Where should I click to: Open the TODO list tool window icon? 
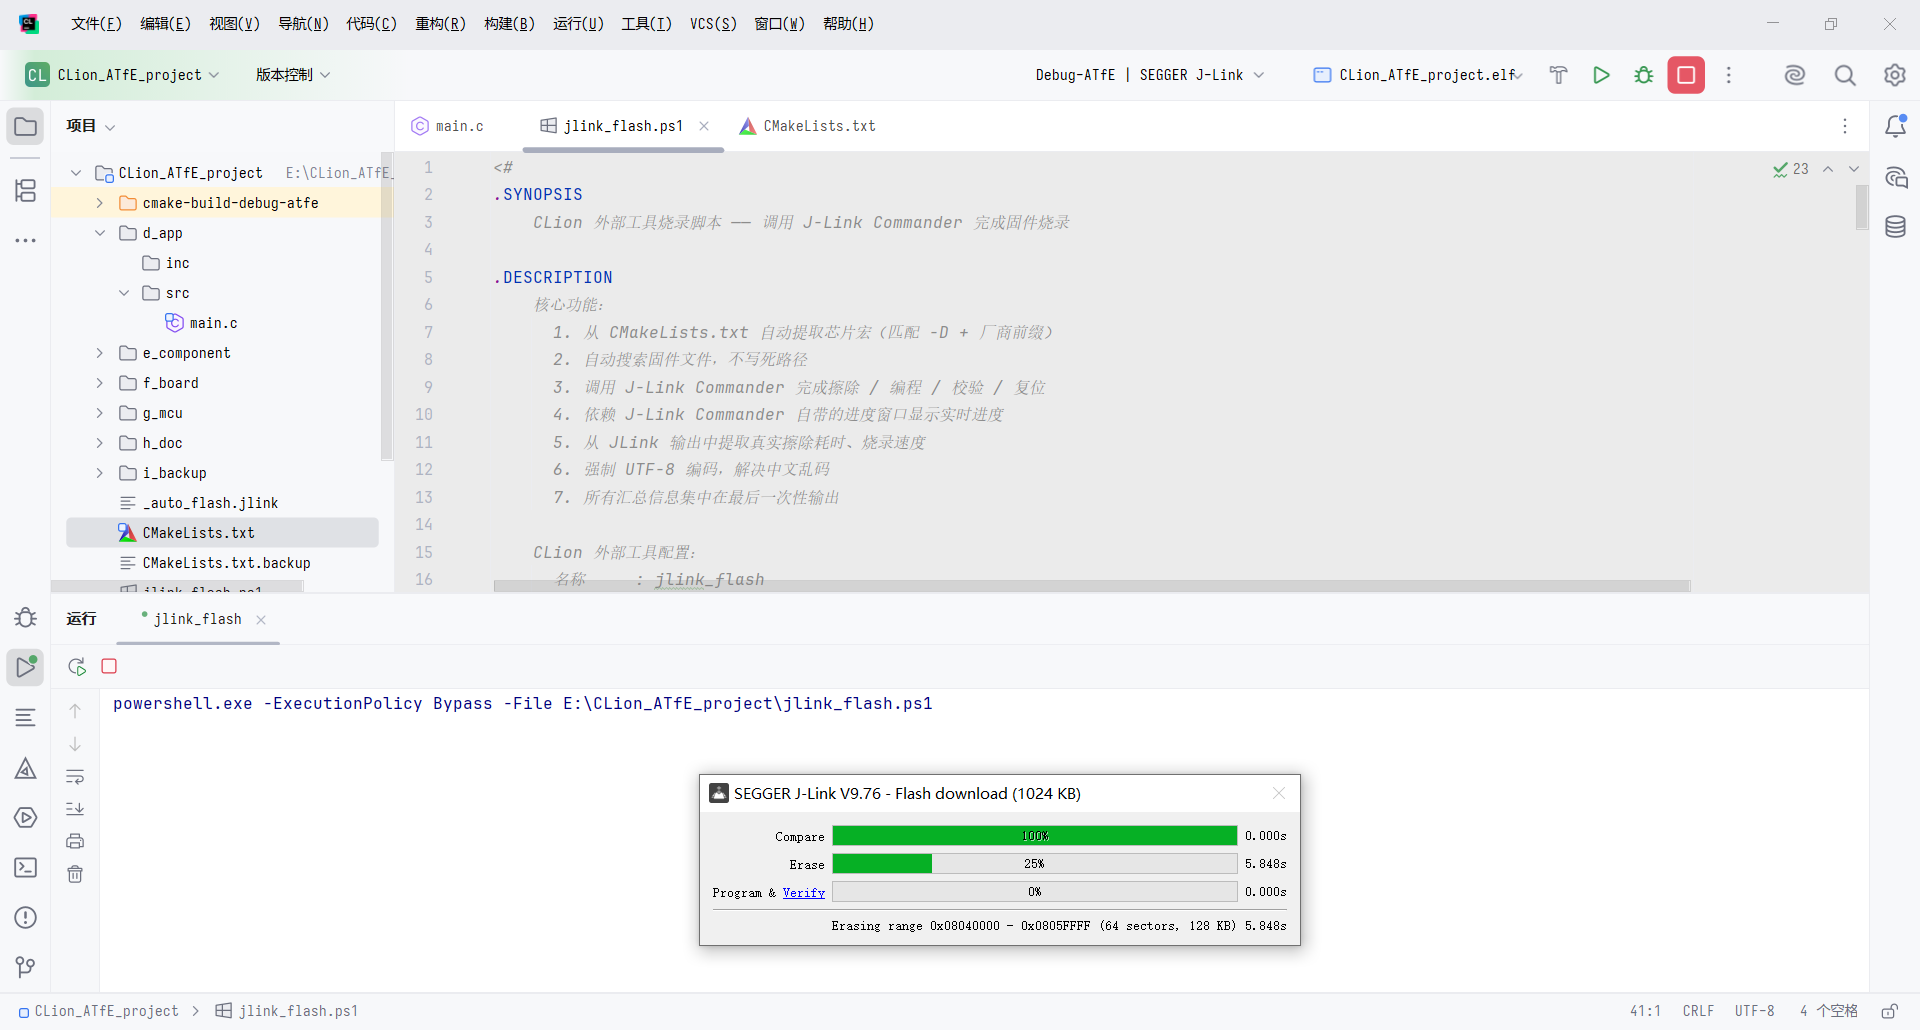pyautogui.click(x=26, y=717)
